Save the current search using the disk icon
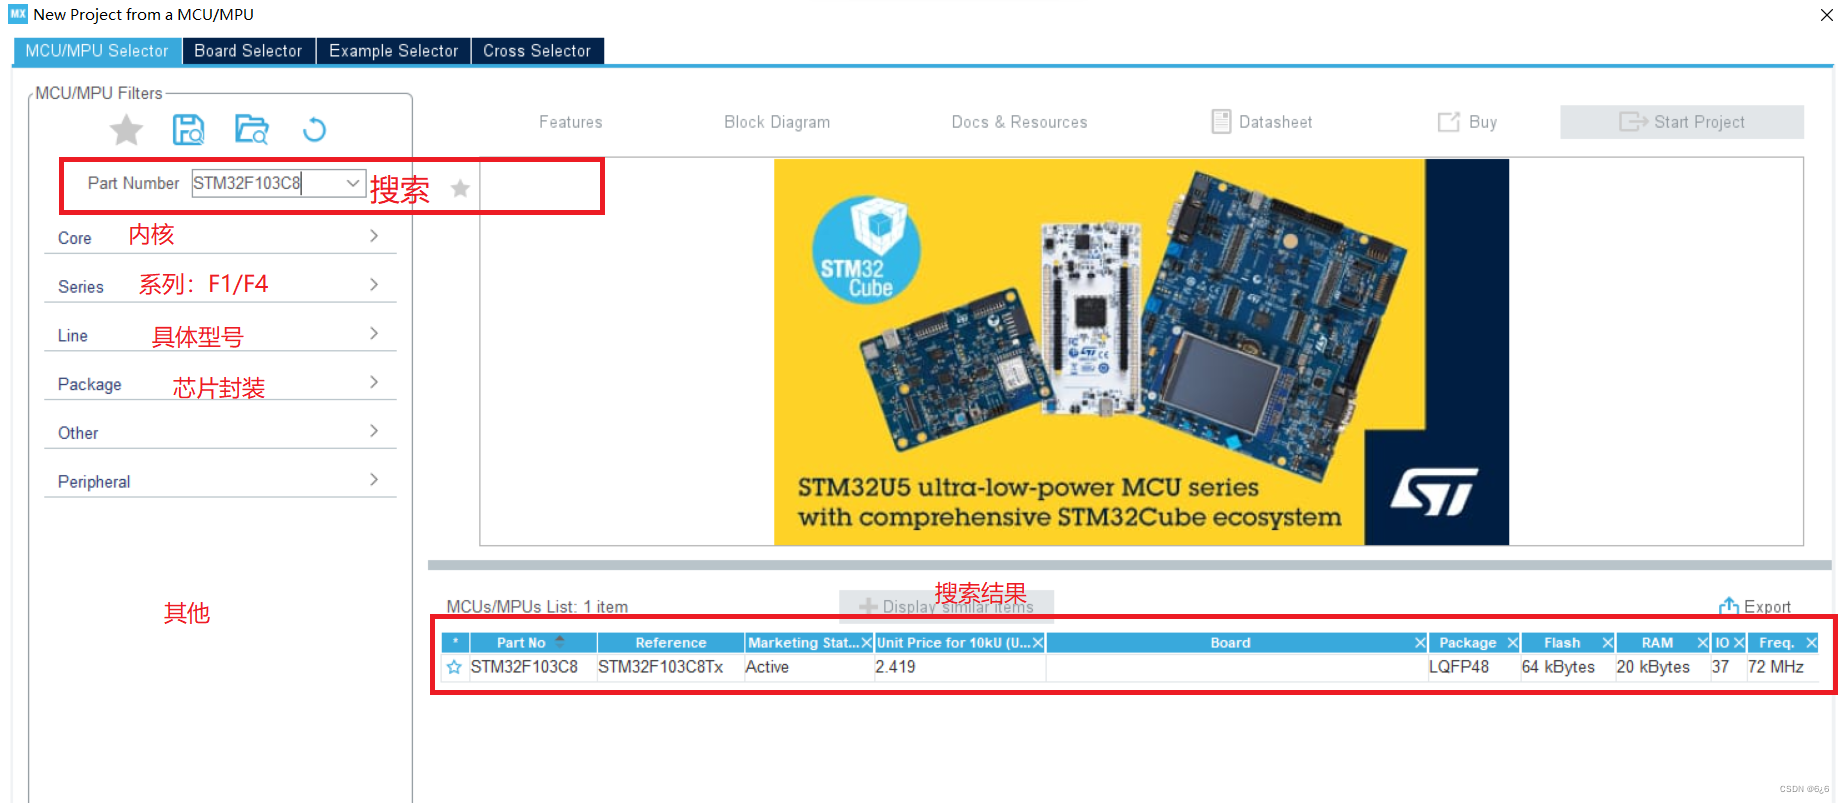Screen dimensions: 1844x803 (x=188, y=130)
